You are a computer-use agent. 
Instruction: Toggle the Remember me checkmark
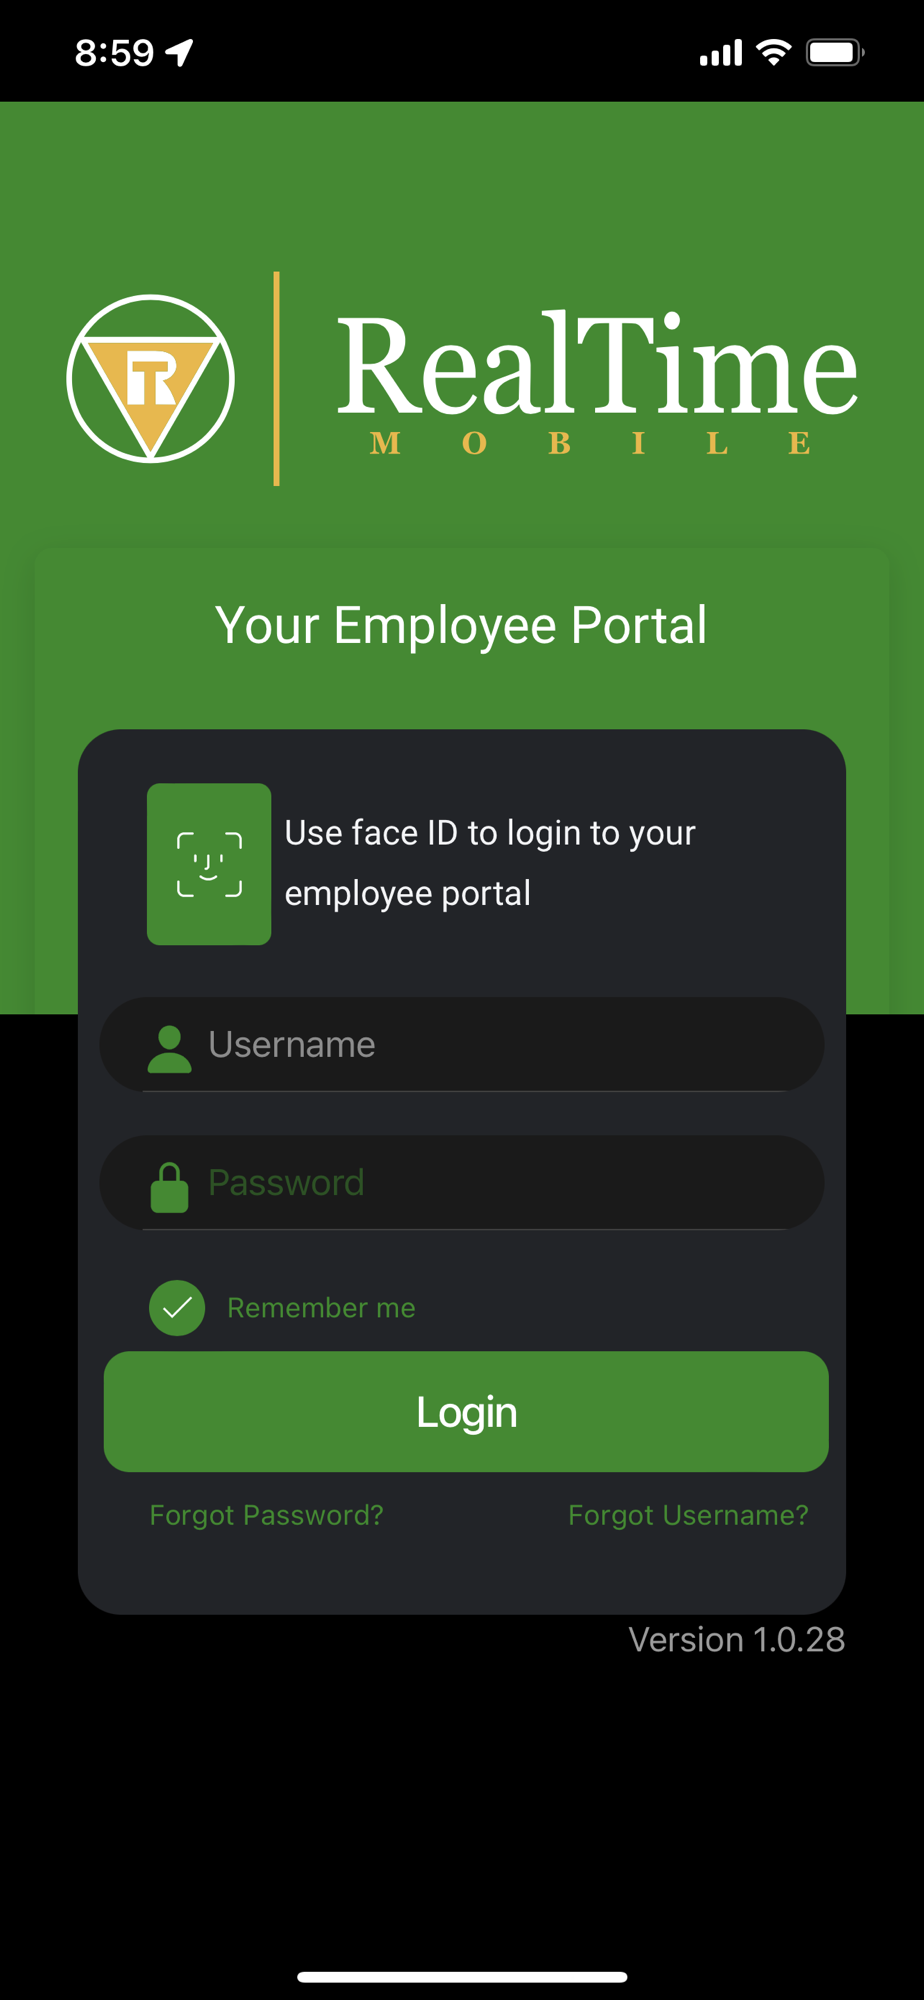[x=177, y=1308]
